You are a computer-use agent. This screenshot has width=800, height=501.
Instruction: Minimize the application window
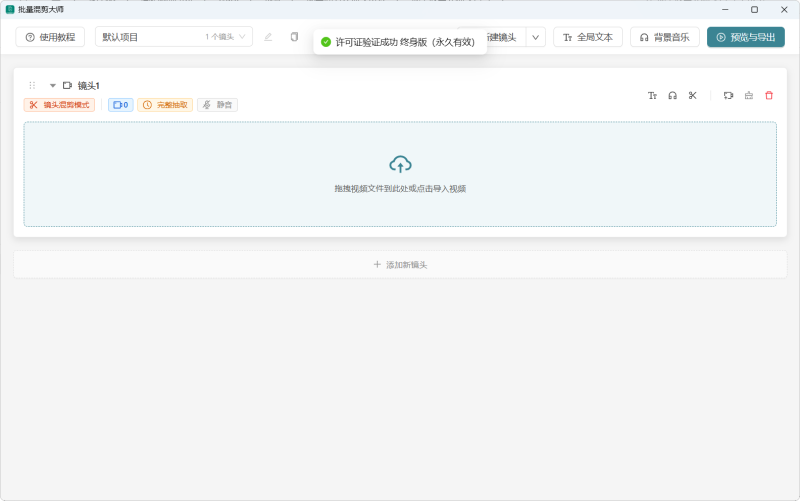(x=725, y=9)
